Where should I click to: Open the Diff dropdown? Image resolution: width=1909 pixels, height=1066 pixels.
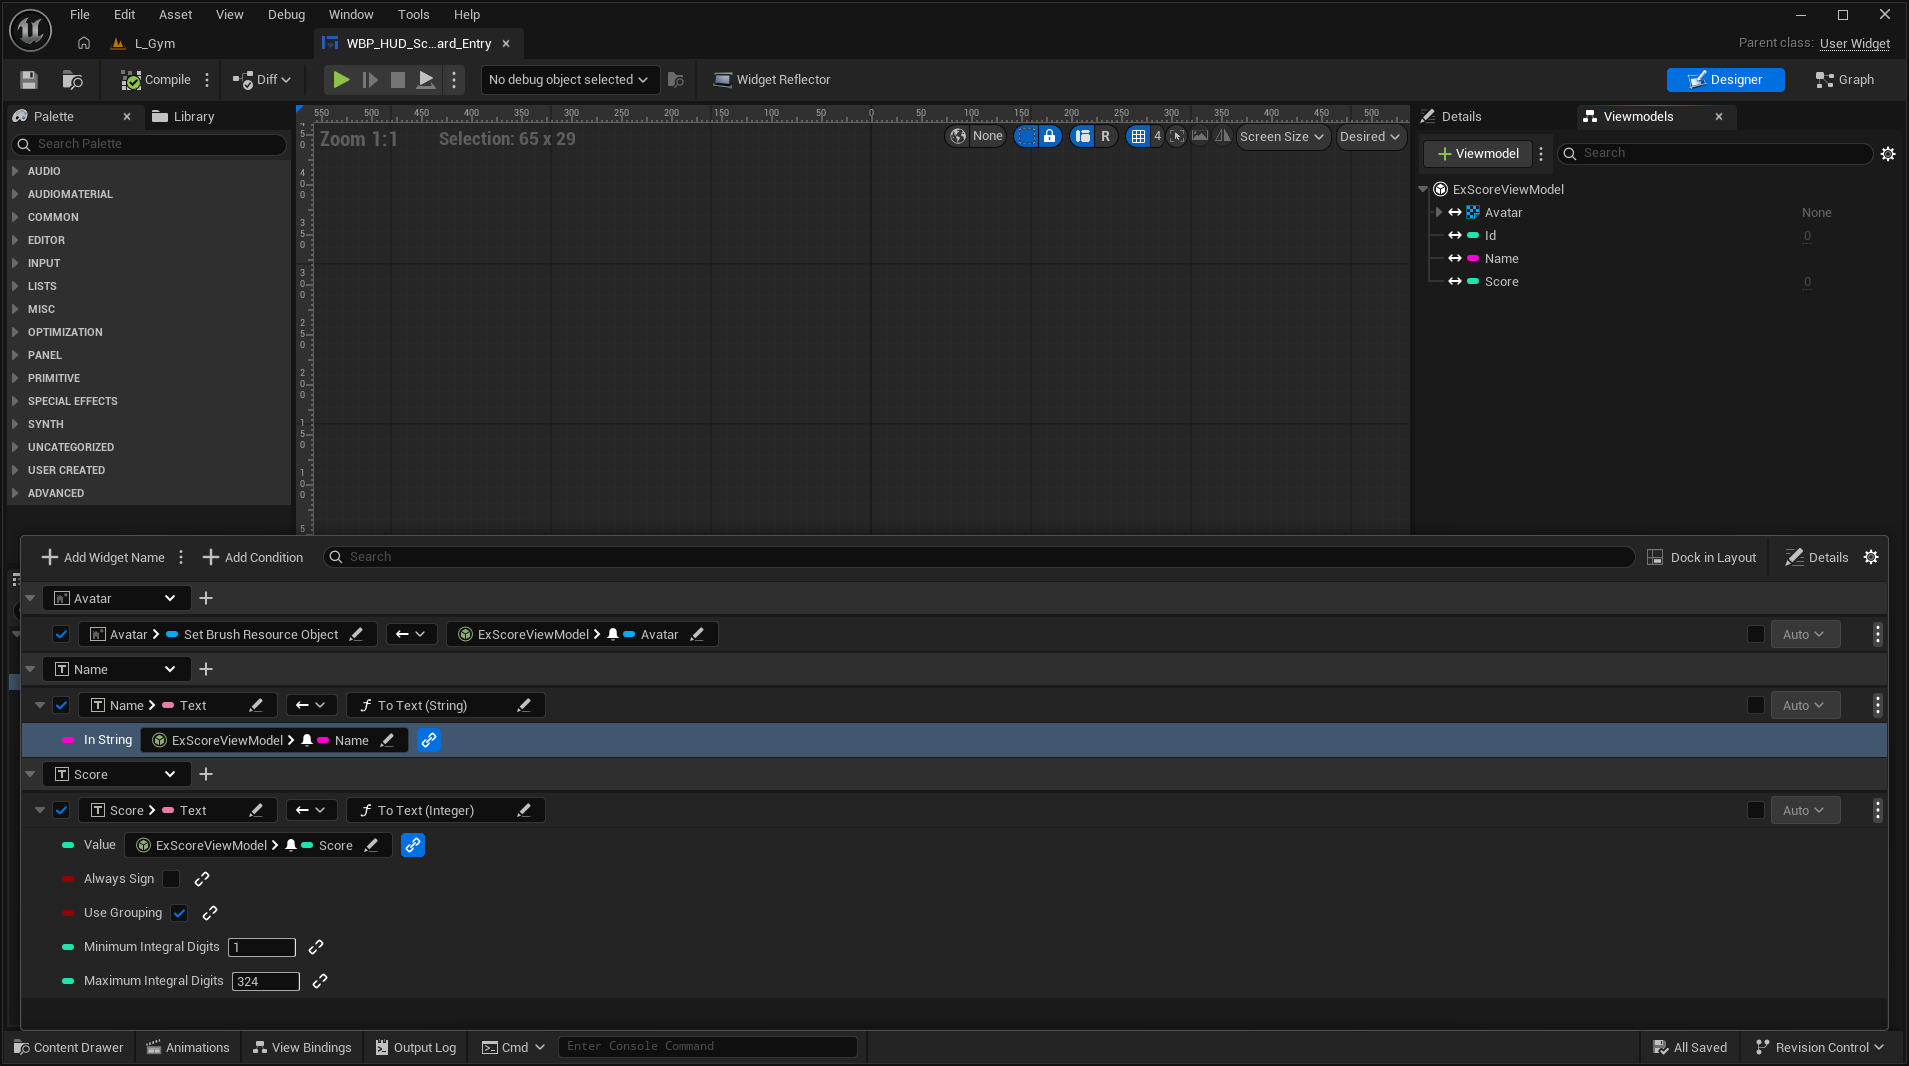point(262,80)
